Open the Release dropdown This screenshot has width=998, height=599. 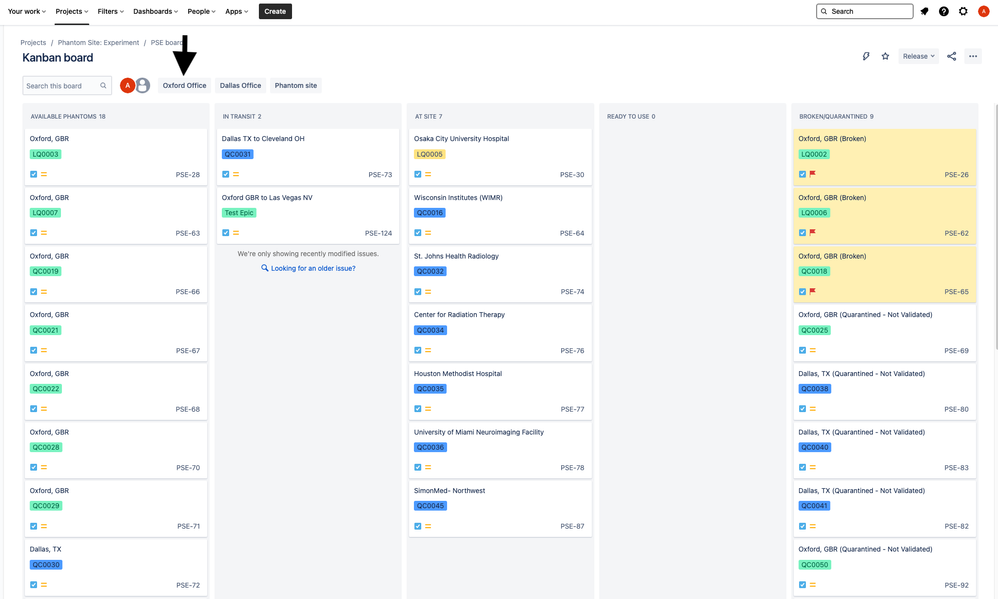point(918,56)
